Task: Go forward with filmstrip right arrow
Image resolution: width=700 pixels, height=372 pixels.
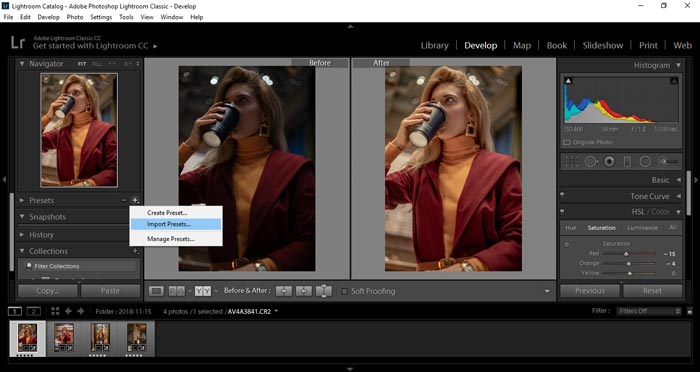Action: click(x=81, y=311)
